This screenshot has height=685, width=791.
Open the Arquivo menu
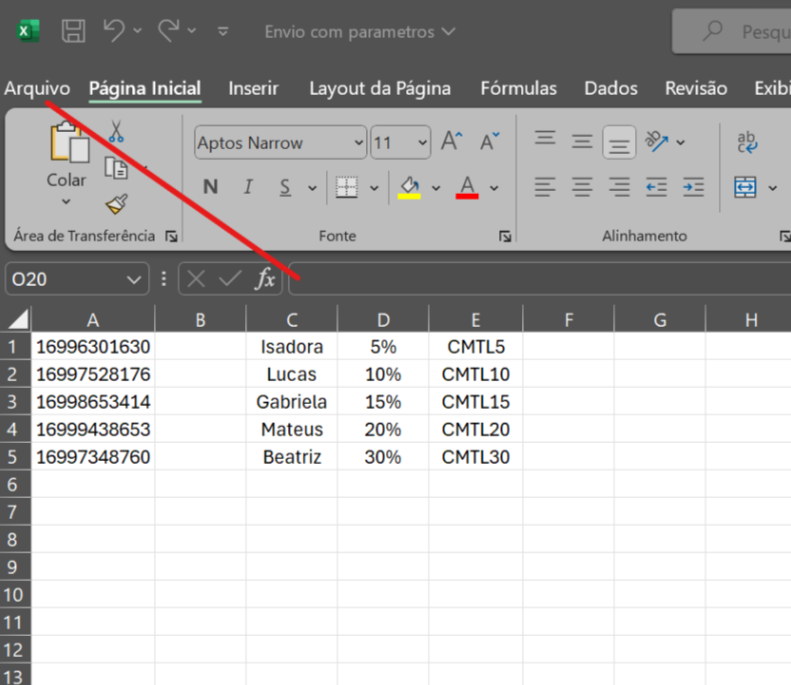pyautogui.click(x=37, y=88)
